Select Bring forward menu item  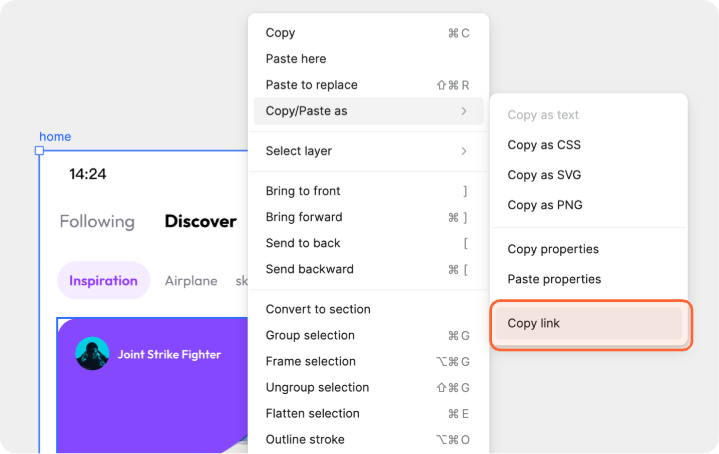(304, 217)
